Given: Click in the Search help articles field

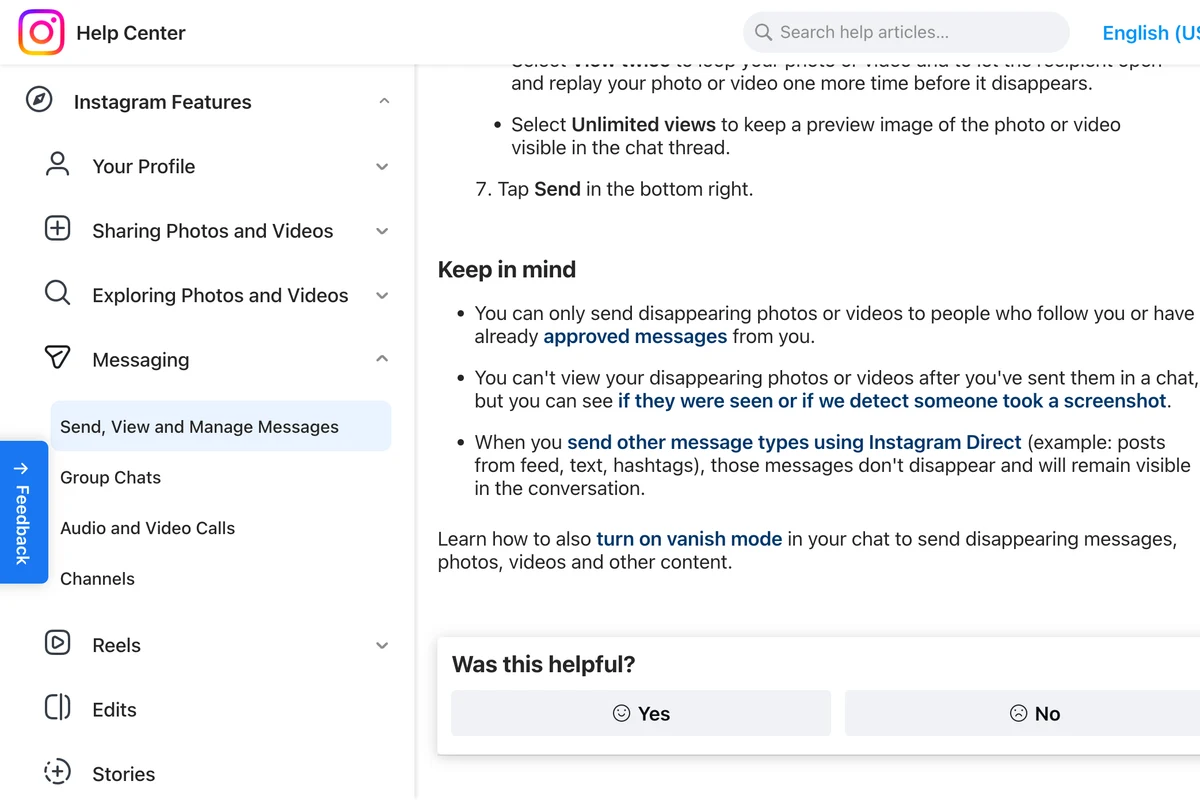Looking at the screenshot, I should pos(906,32).
